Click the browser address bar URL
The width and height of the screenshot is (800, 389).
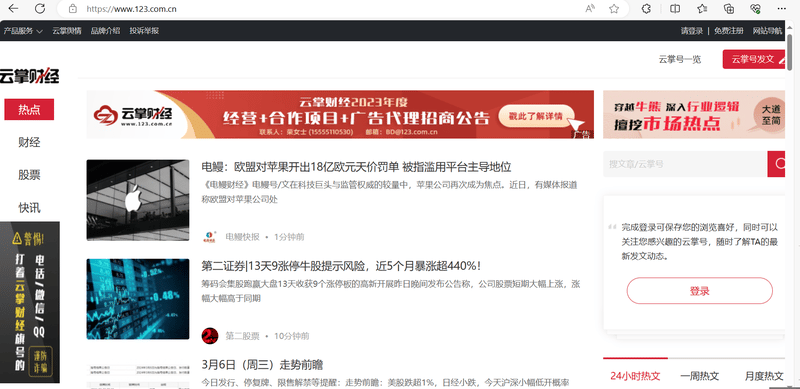(x=132, y=9)
